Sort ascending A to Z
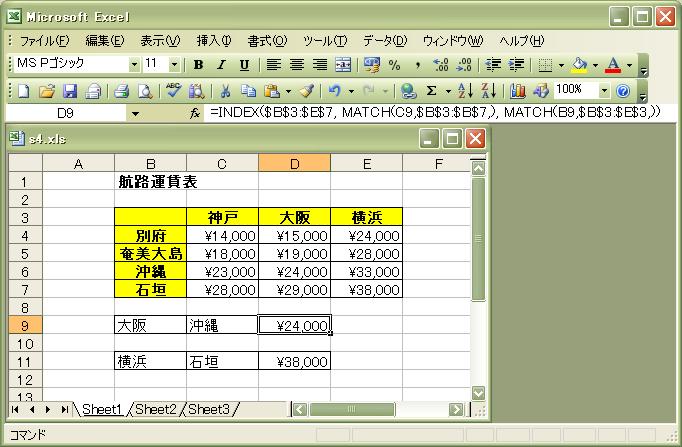The image size is (682, 447). coord(465,91)
